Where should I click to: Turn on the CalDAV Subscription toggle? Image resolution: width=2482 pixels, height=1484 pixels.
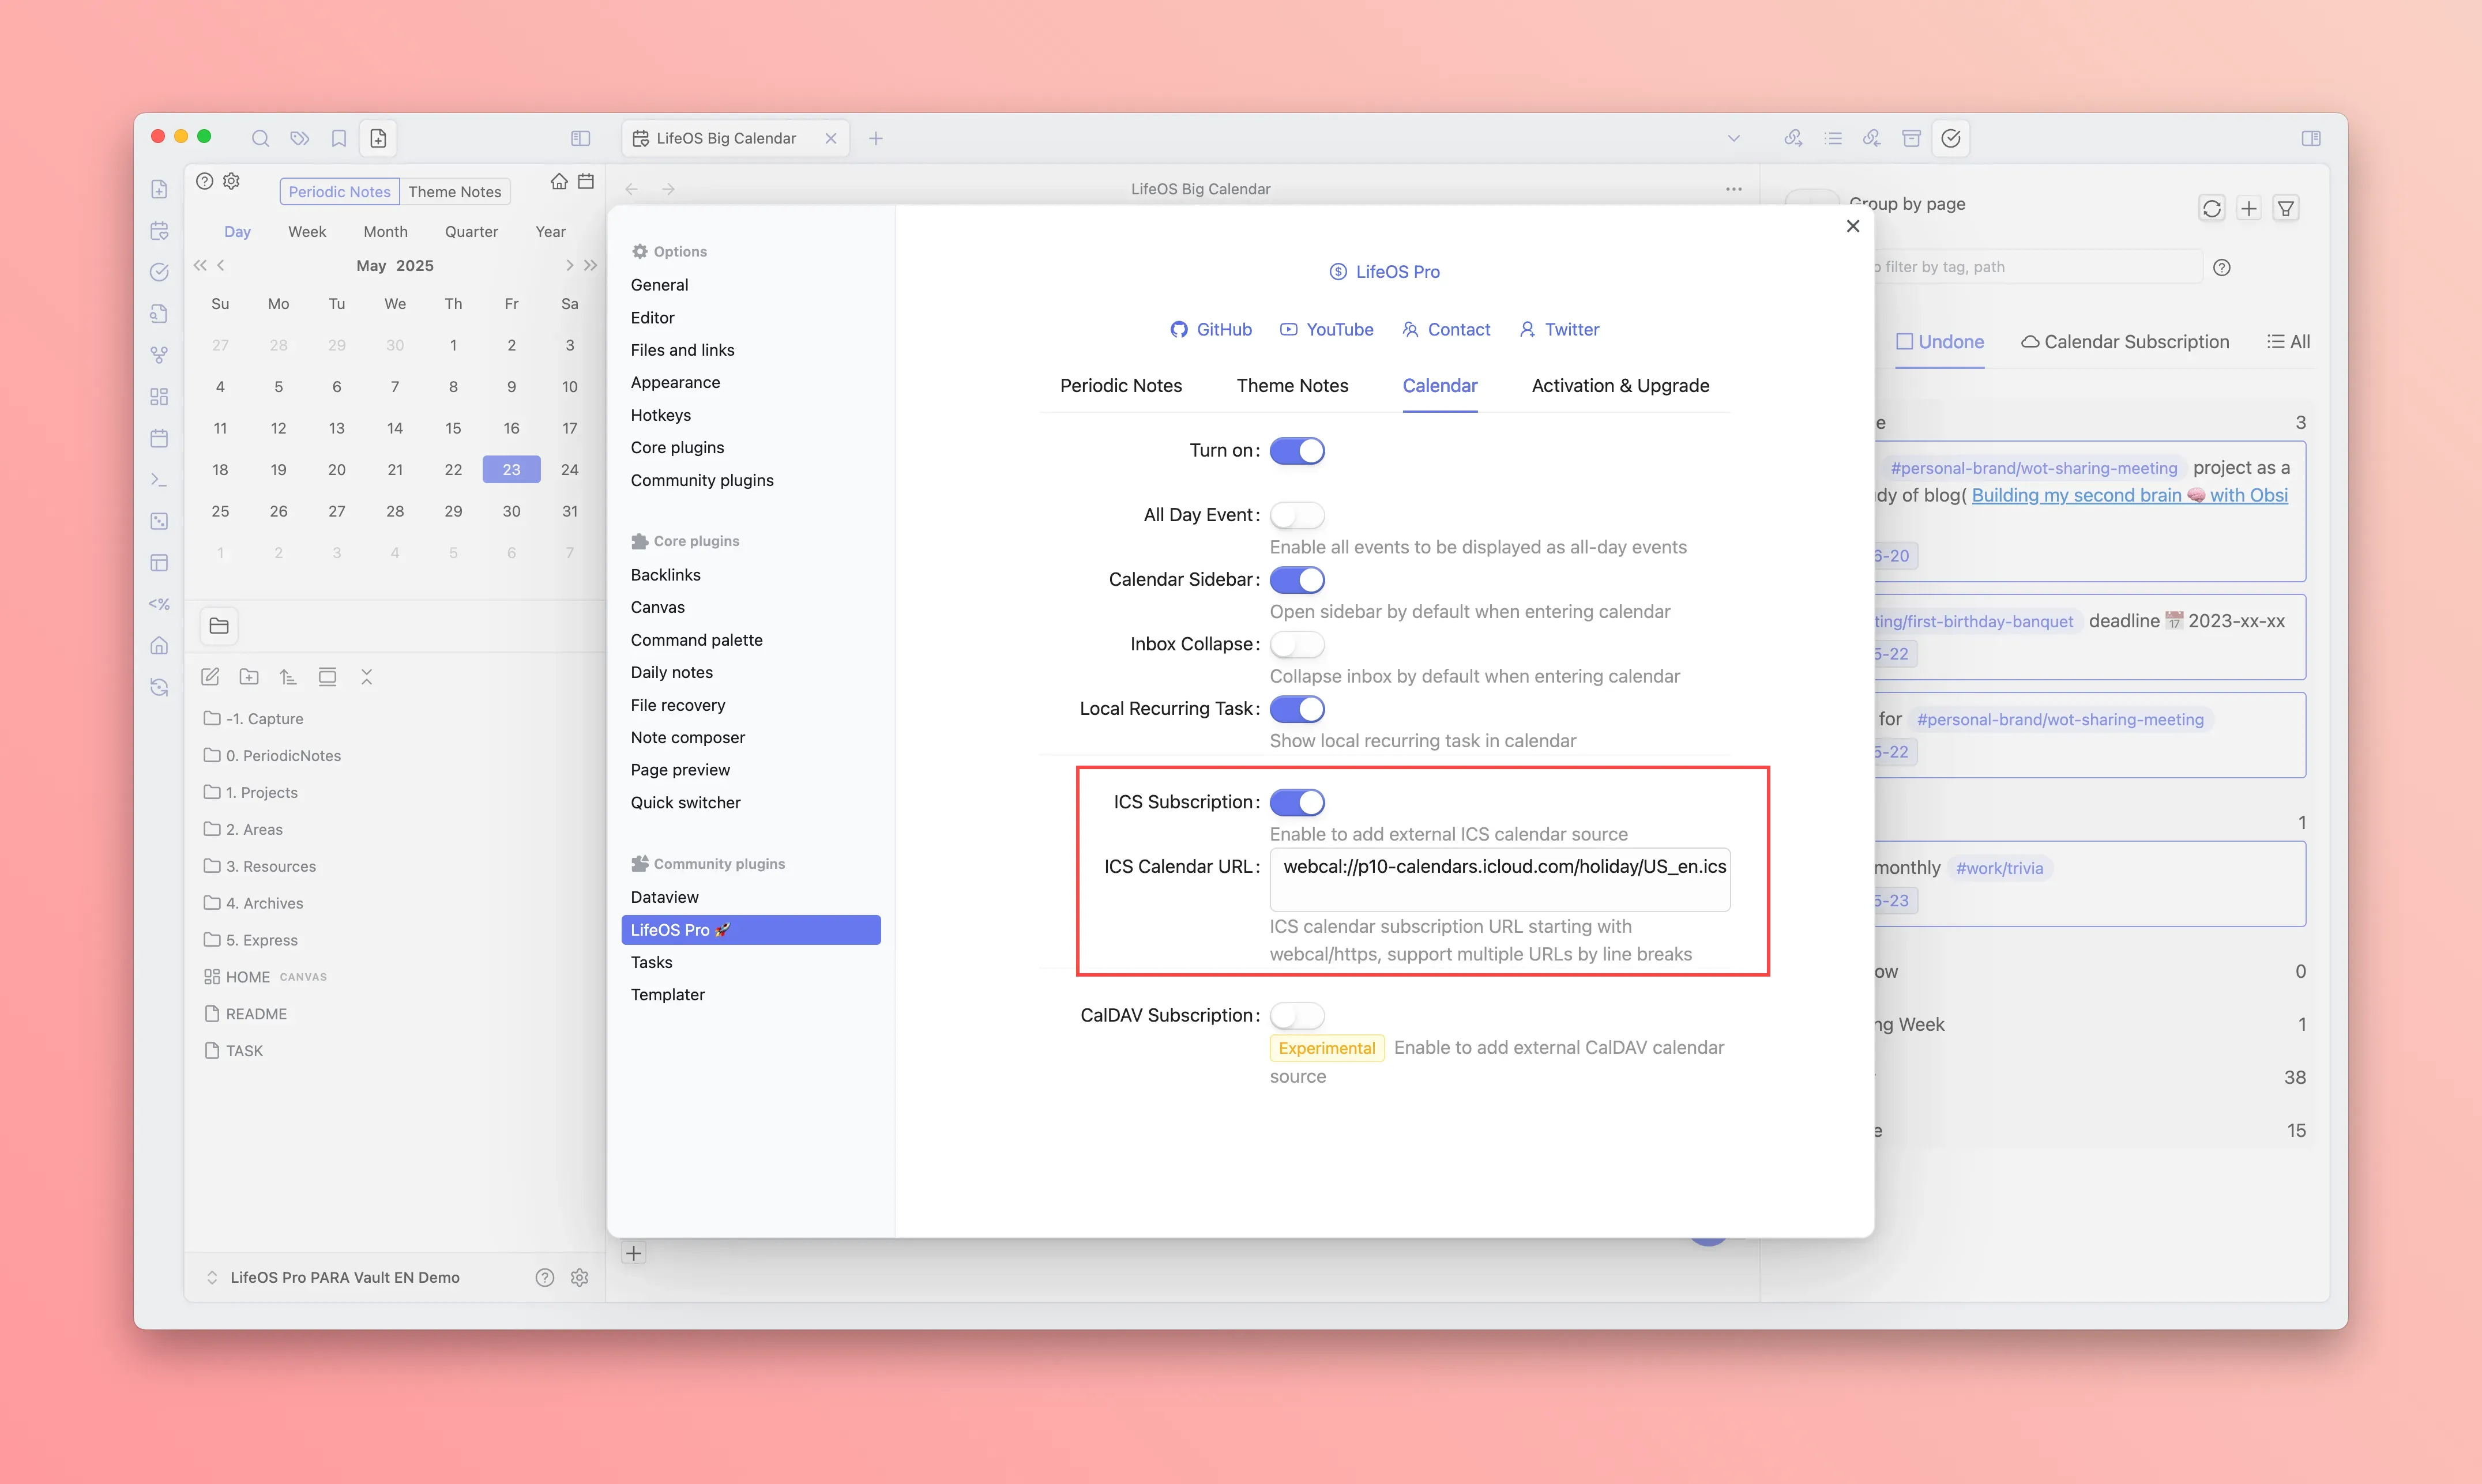1297,1015
